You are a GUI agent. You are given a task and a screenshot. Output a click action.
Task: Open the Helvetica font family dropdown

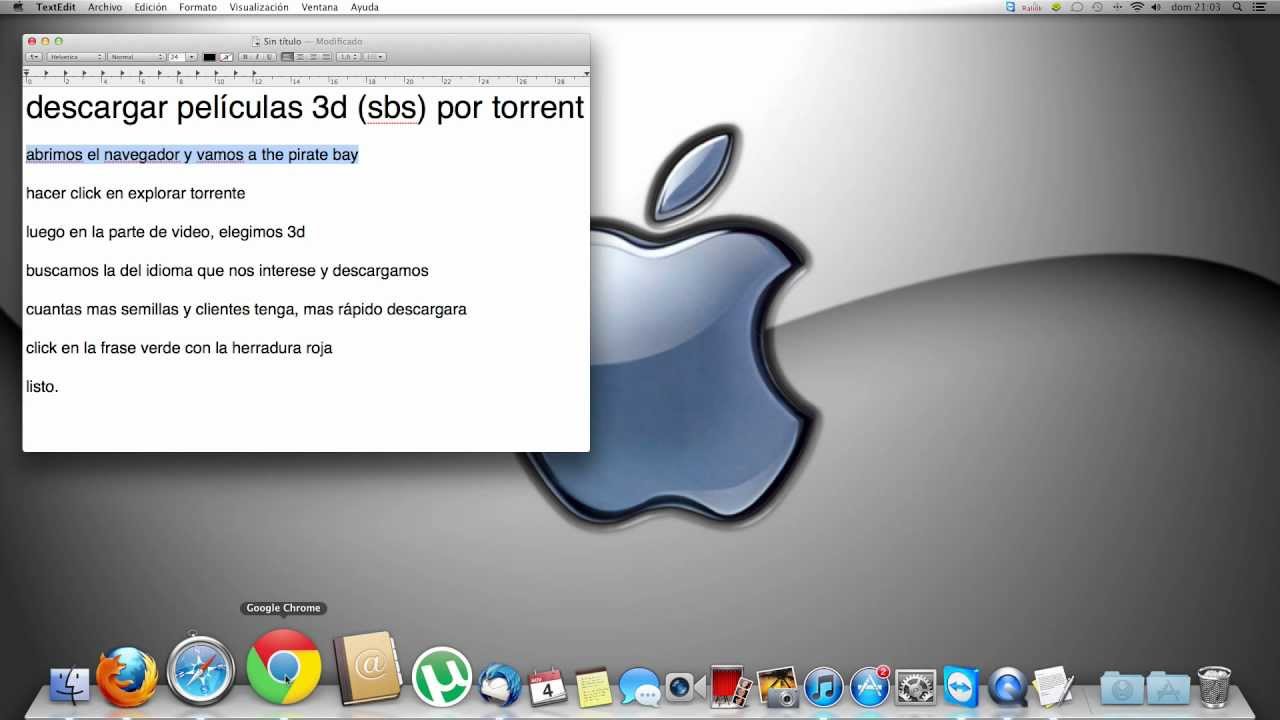(75, 57)
